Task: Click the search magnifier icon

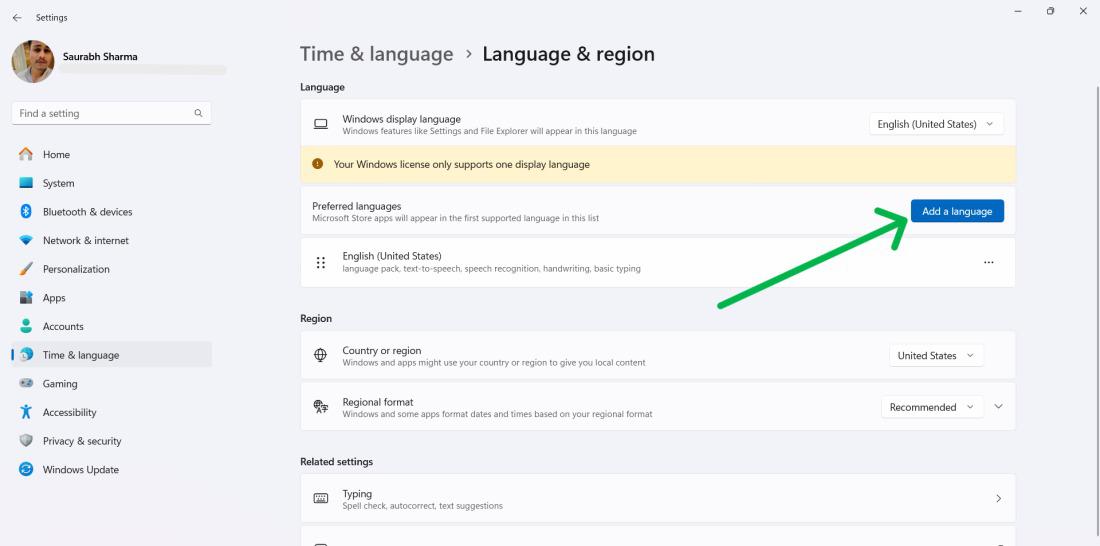Action: click(199, 113)
